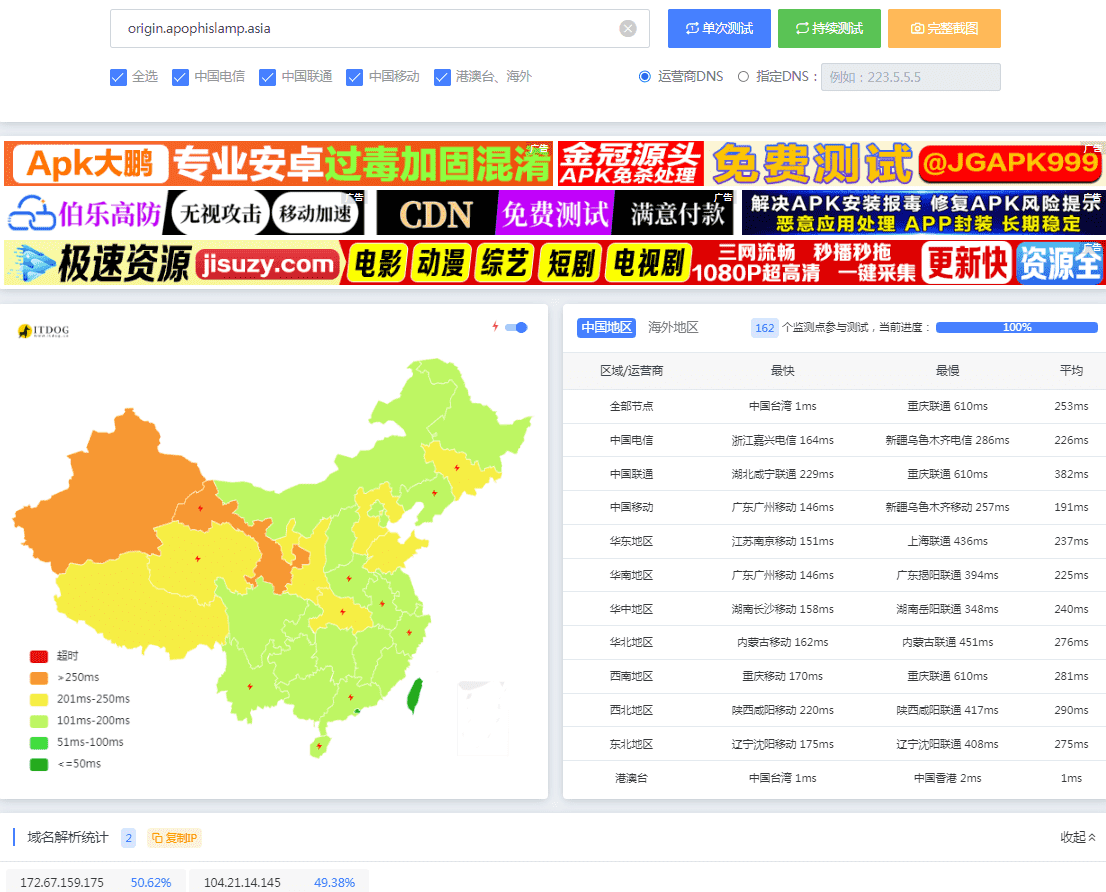Uncheck the 中国移动 checkbox
Image resolution: width=1106 pixels, height=892 pixels.
pyautogui.click(x=354, y=77)
